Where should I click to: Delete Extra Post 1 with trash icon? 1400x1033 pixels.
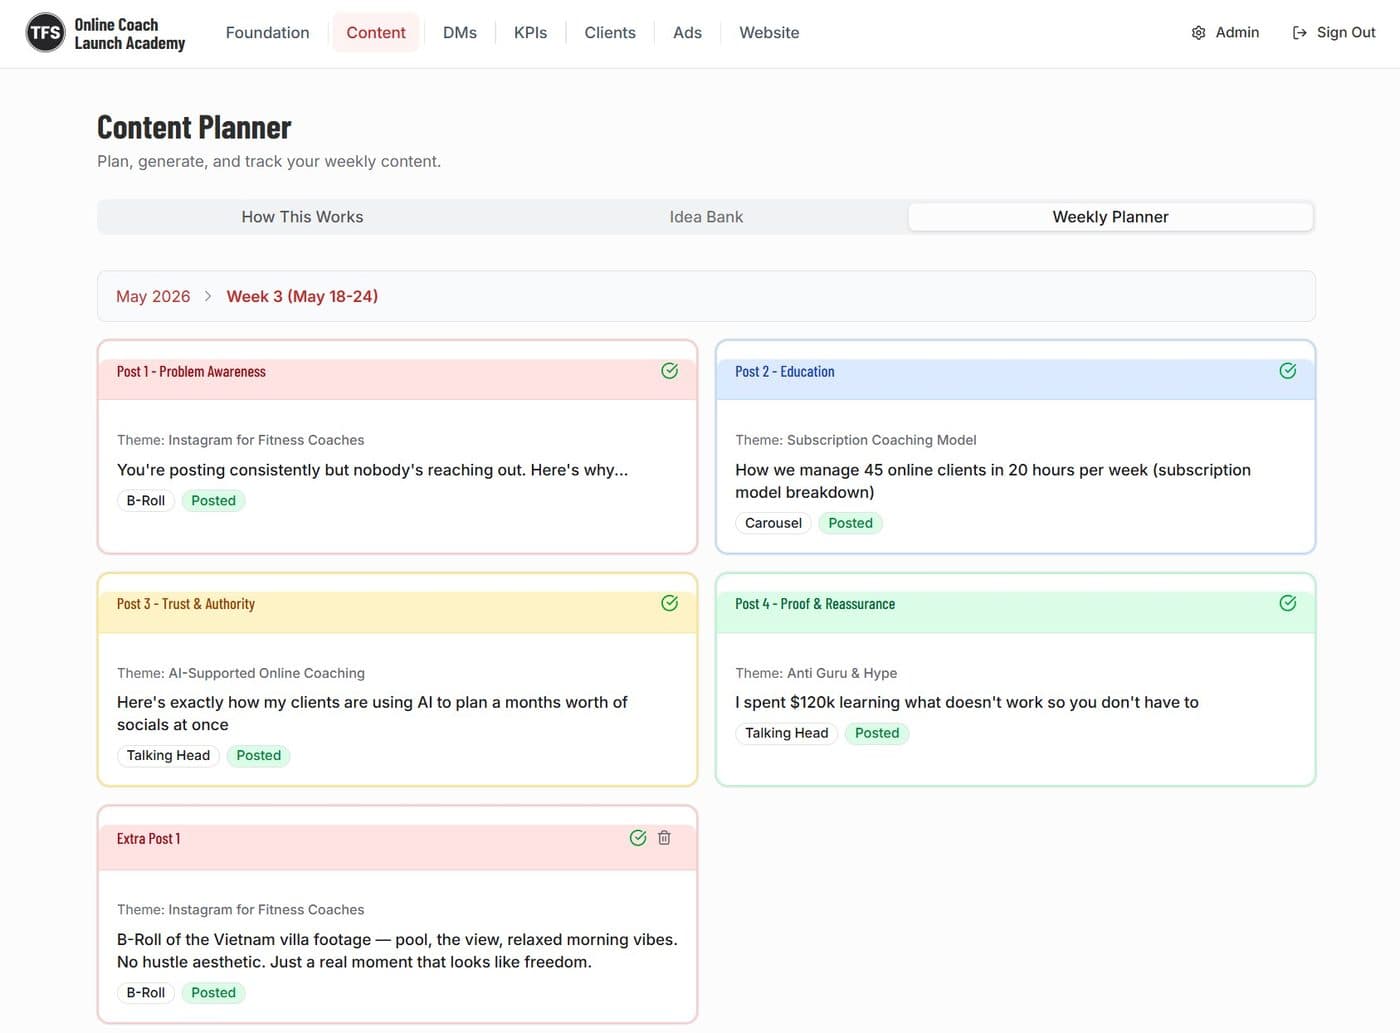(x=664, y=838)
